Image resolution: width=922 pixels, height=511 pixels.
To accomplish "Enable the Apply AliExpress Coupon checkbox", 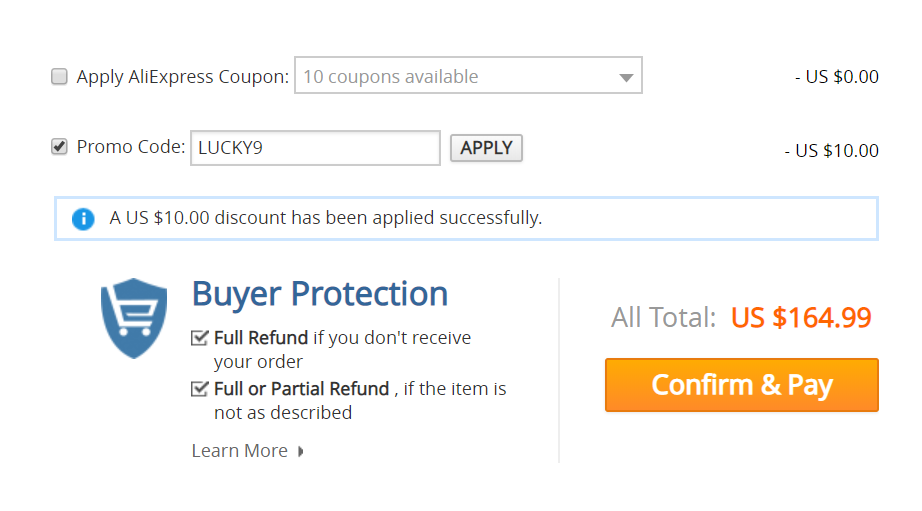I will [59, 76].
